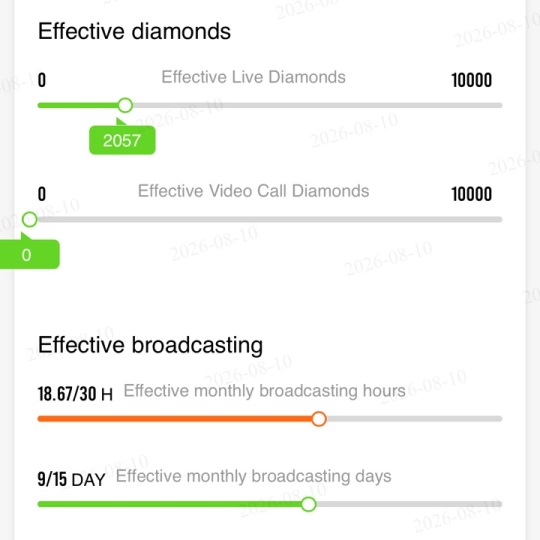Click the Effective broadcasting heading

(x=150, y=345)
